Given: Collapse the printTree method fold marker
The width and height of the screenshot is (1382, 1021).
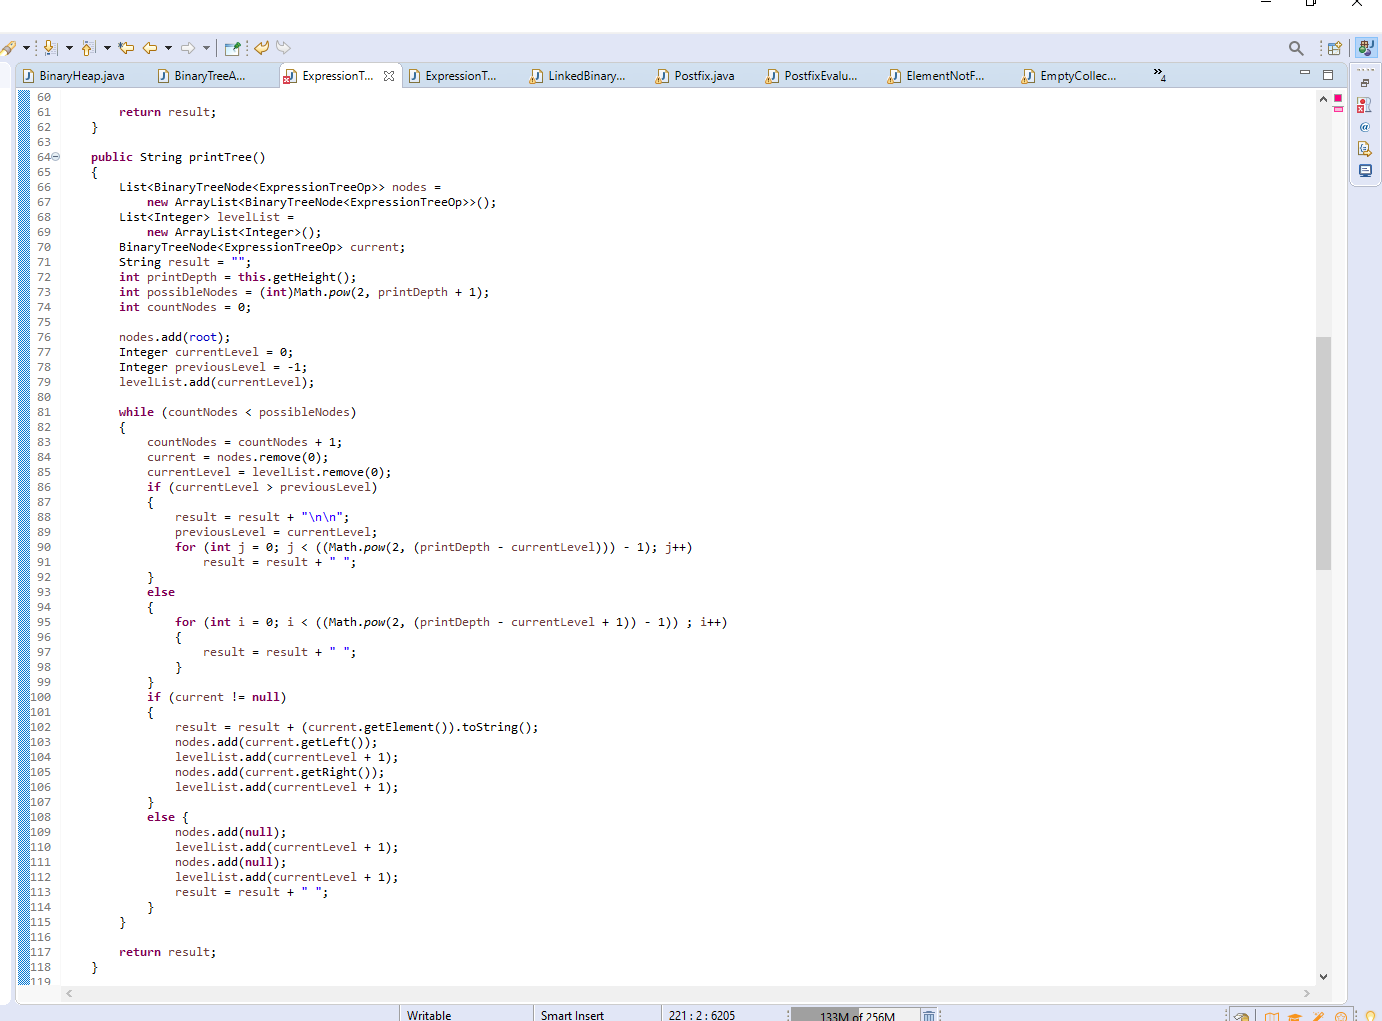Looking at the screenshot, I should [55, 157].
